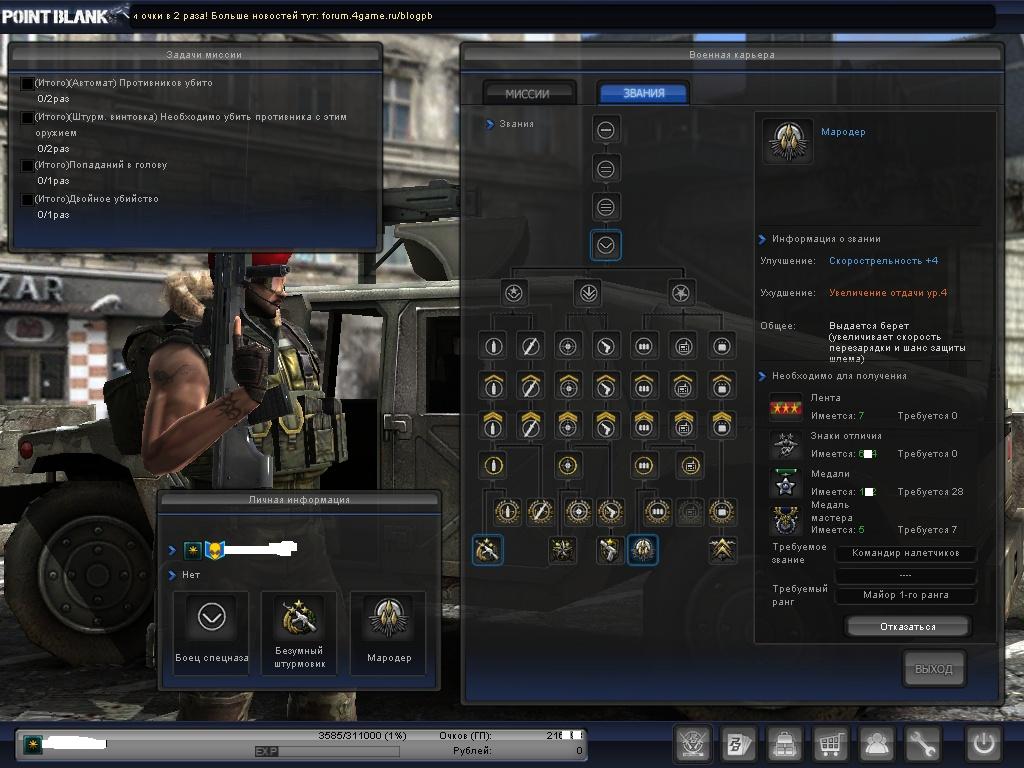This screenshot has height=768, width=1024.
Task: Open the clan emblem button in bottom bar
Action: pos(692,743)
